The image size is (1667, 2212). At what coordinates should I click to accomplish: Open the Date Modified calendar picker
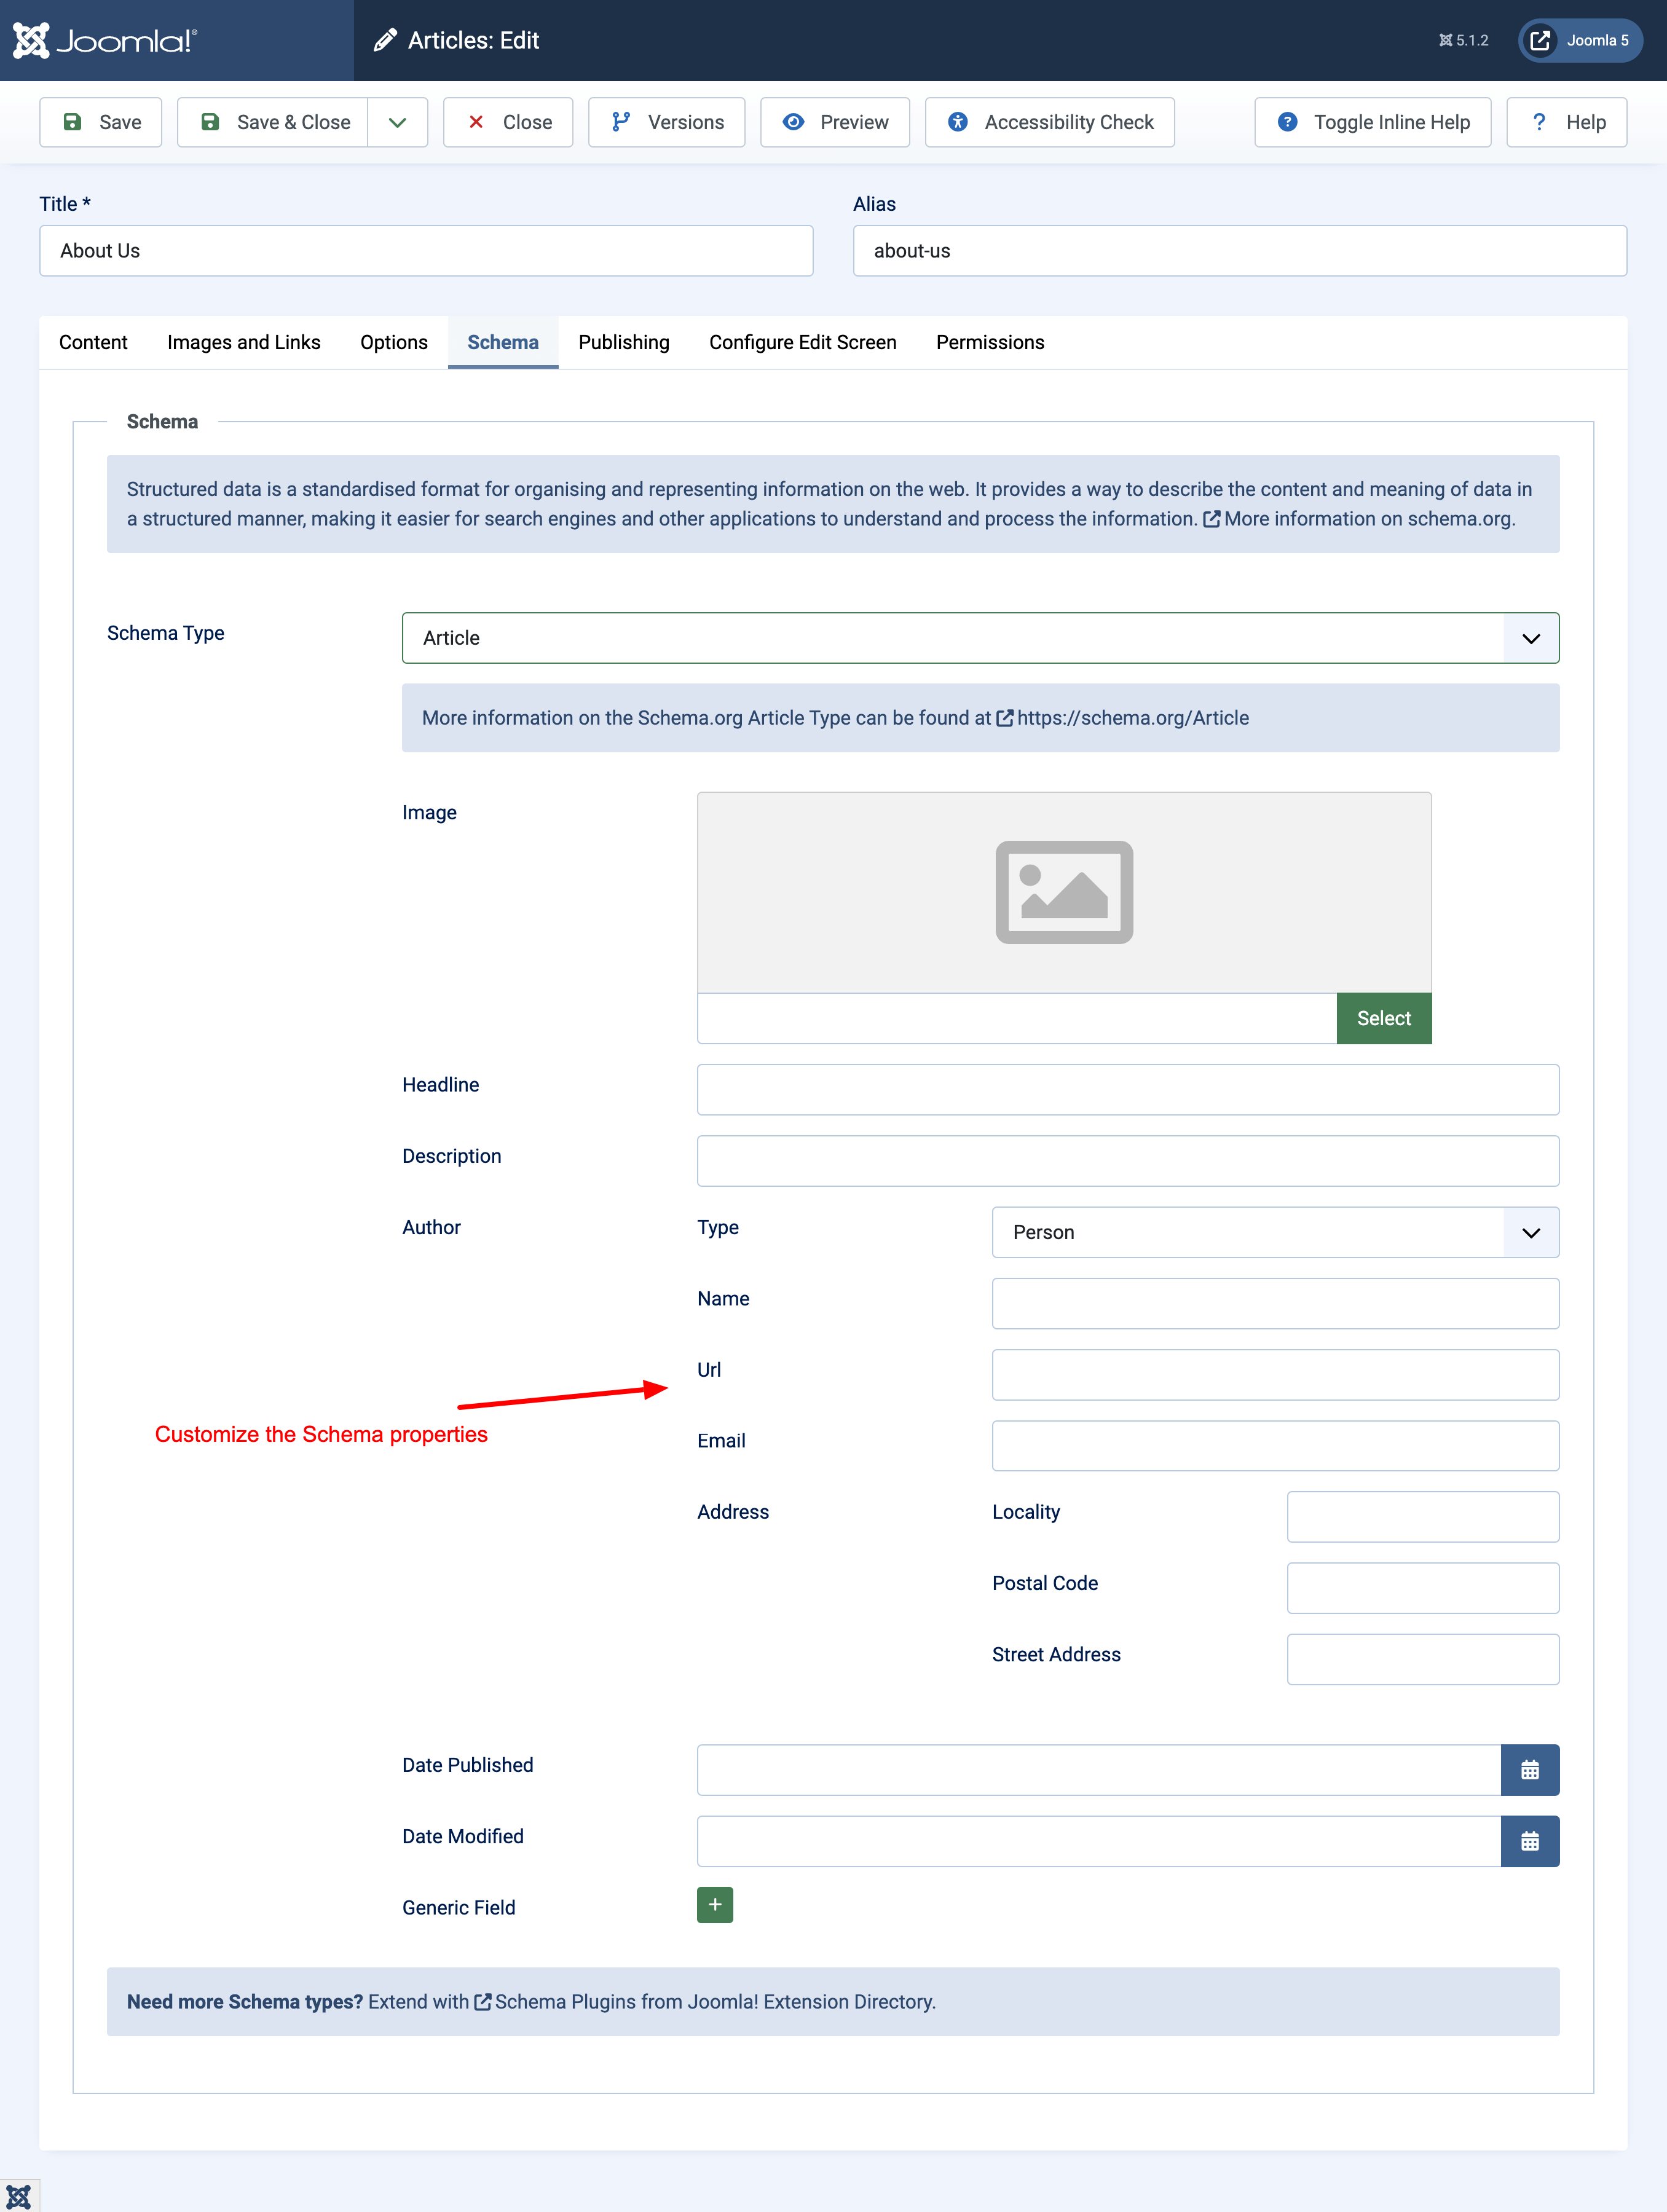tap(1530, 1841)
